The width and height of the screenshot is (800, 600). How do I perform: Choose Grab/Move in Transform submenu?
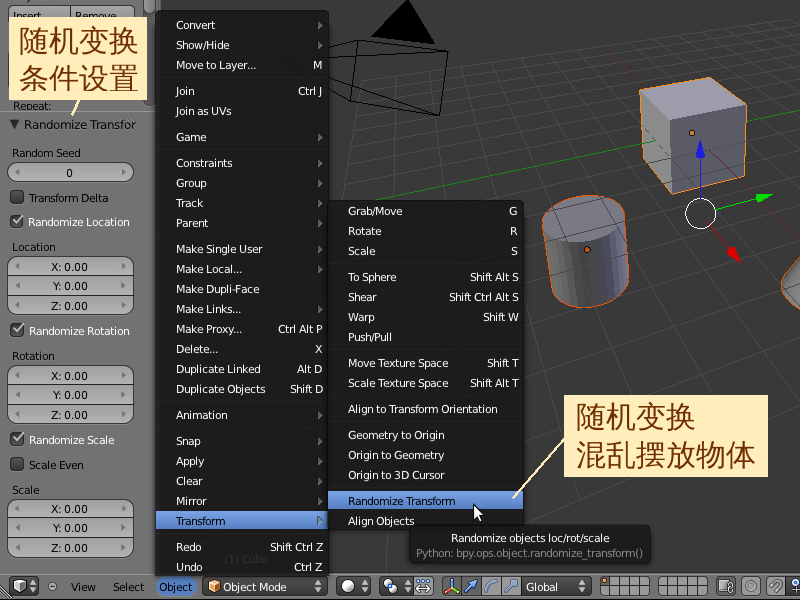pos(426,211)
